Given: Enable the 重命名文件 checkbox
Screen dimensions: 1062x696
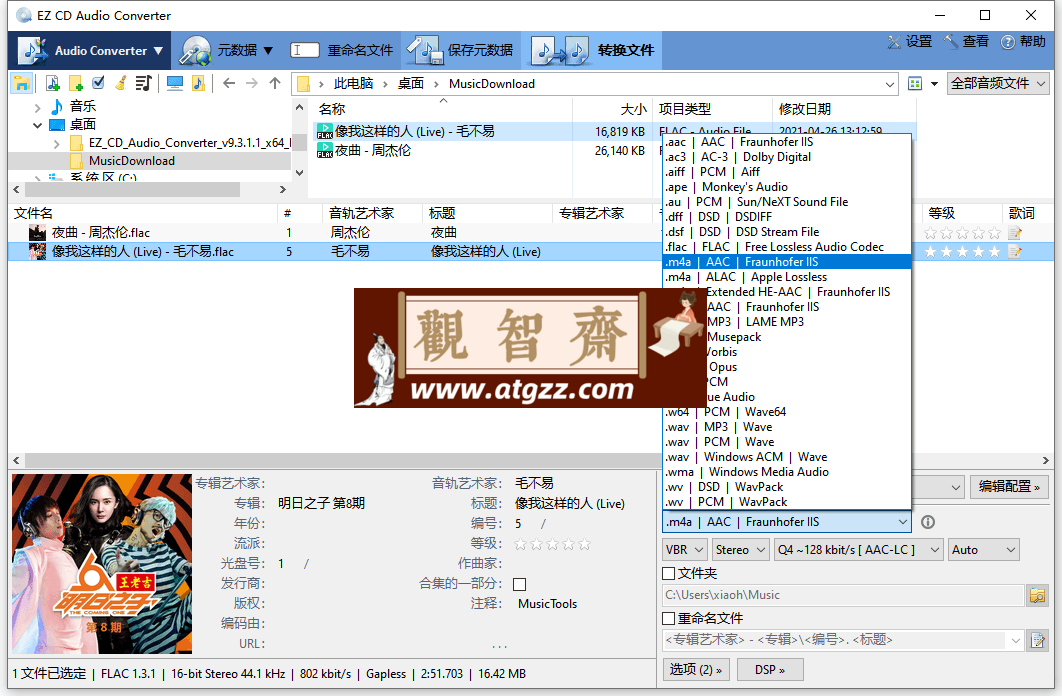Looking at the screenshot, I should (x=668, y=618).
